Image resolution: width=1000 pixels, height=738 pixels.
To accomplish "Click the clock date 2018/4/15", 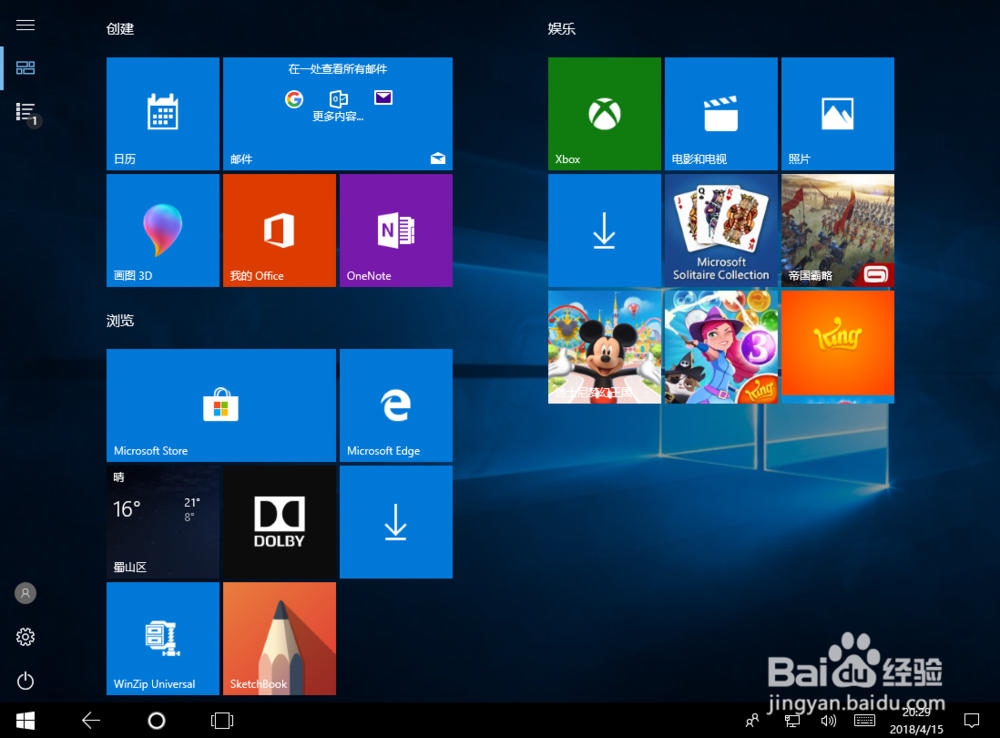I will coord(916,729).
